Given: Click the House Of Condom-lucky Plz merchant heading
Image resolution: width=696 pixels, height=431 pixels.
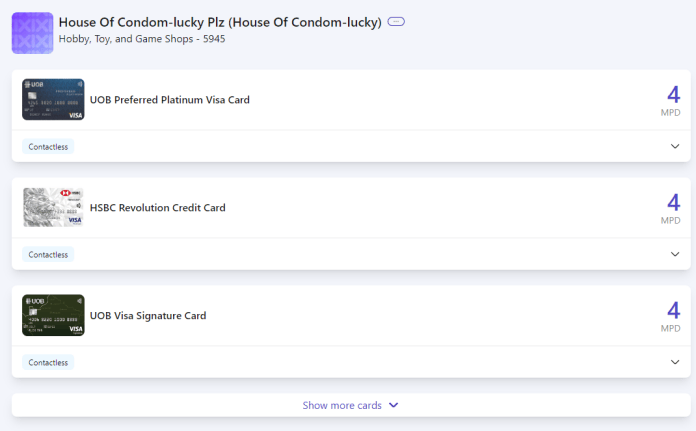Looking at the screenshot, I should click(220, 22).
